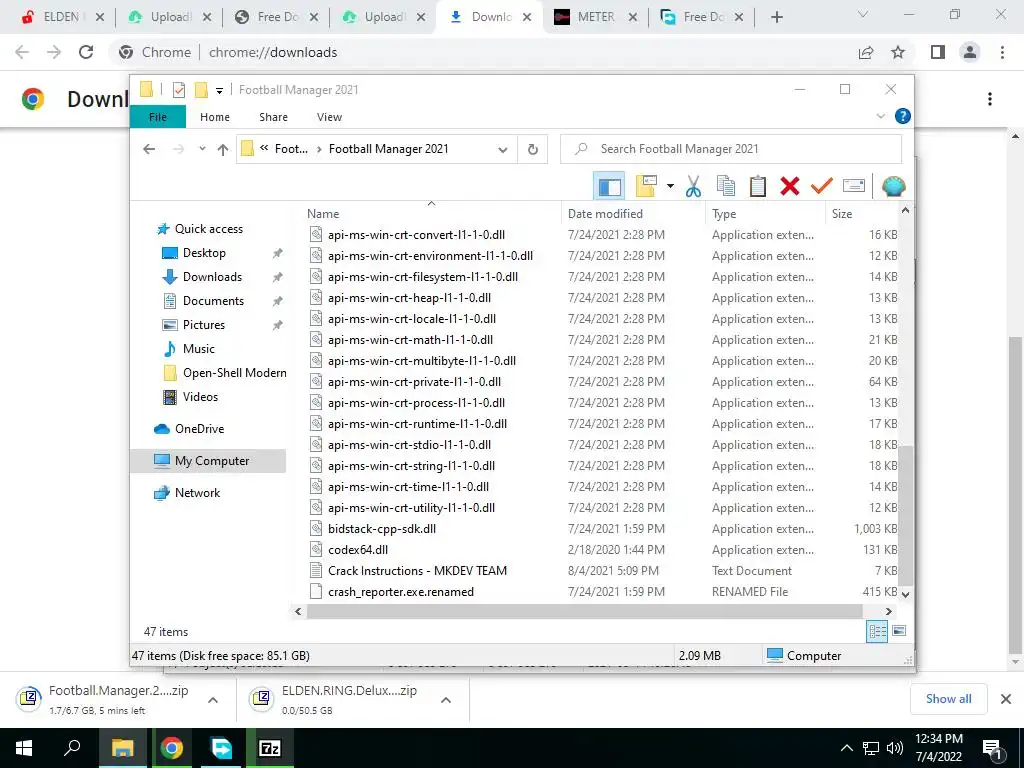Open Football.Manager zip download options arrow
This screenshot has height=768, width=1024.
click(212, 700)
